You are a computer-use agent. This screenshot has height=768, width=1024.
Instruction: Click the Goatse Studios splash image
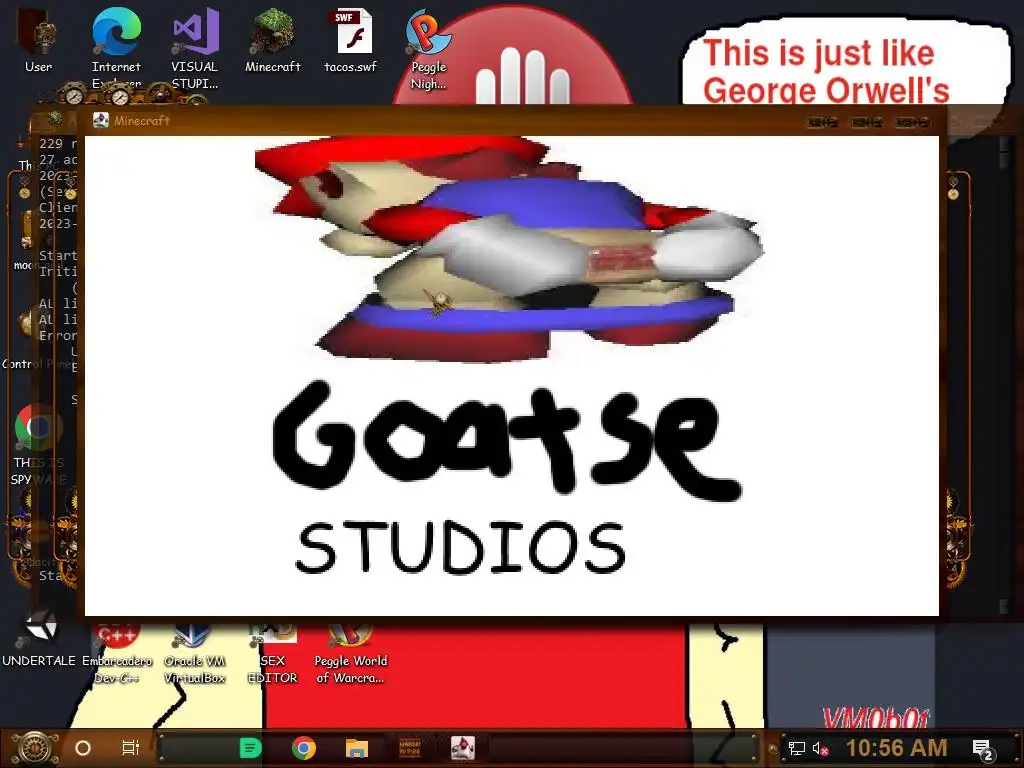pos(512,376)
